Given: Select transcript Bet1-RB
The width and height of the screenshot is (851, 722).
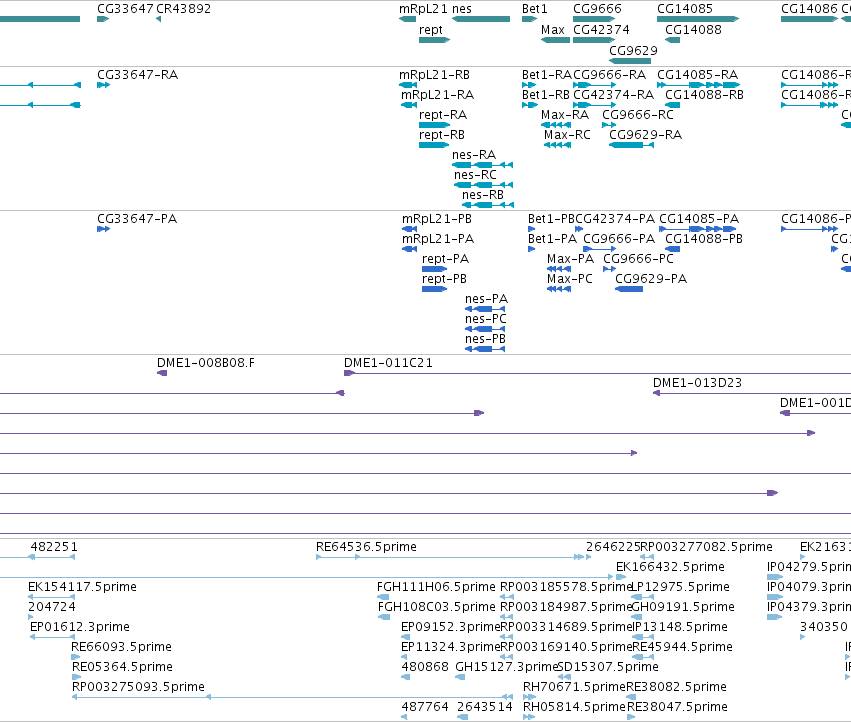Looking at the screenshot, I should tap(530, 105).
